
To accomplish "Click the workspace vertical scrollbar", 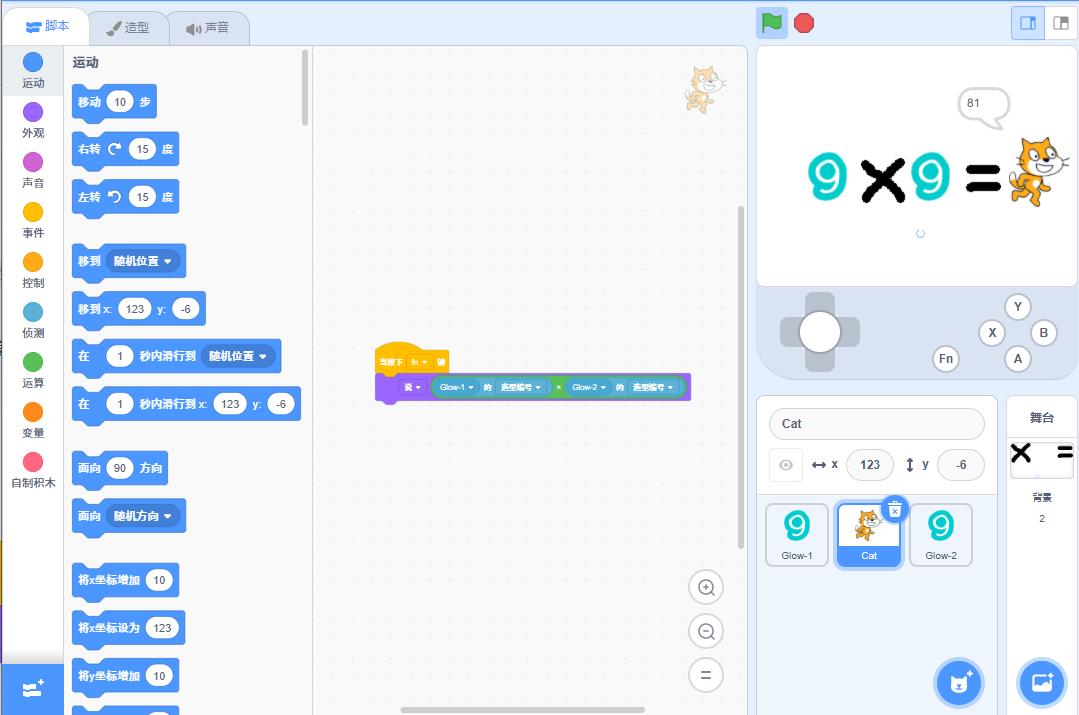I will coord(740,377).
